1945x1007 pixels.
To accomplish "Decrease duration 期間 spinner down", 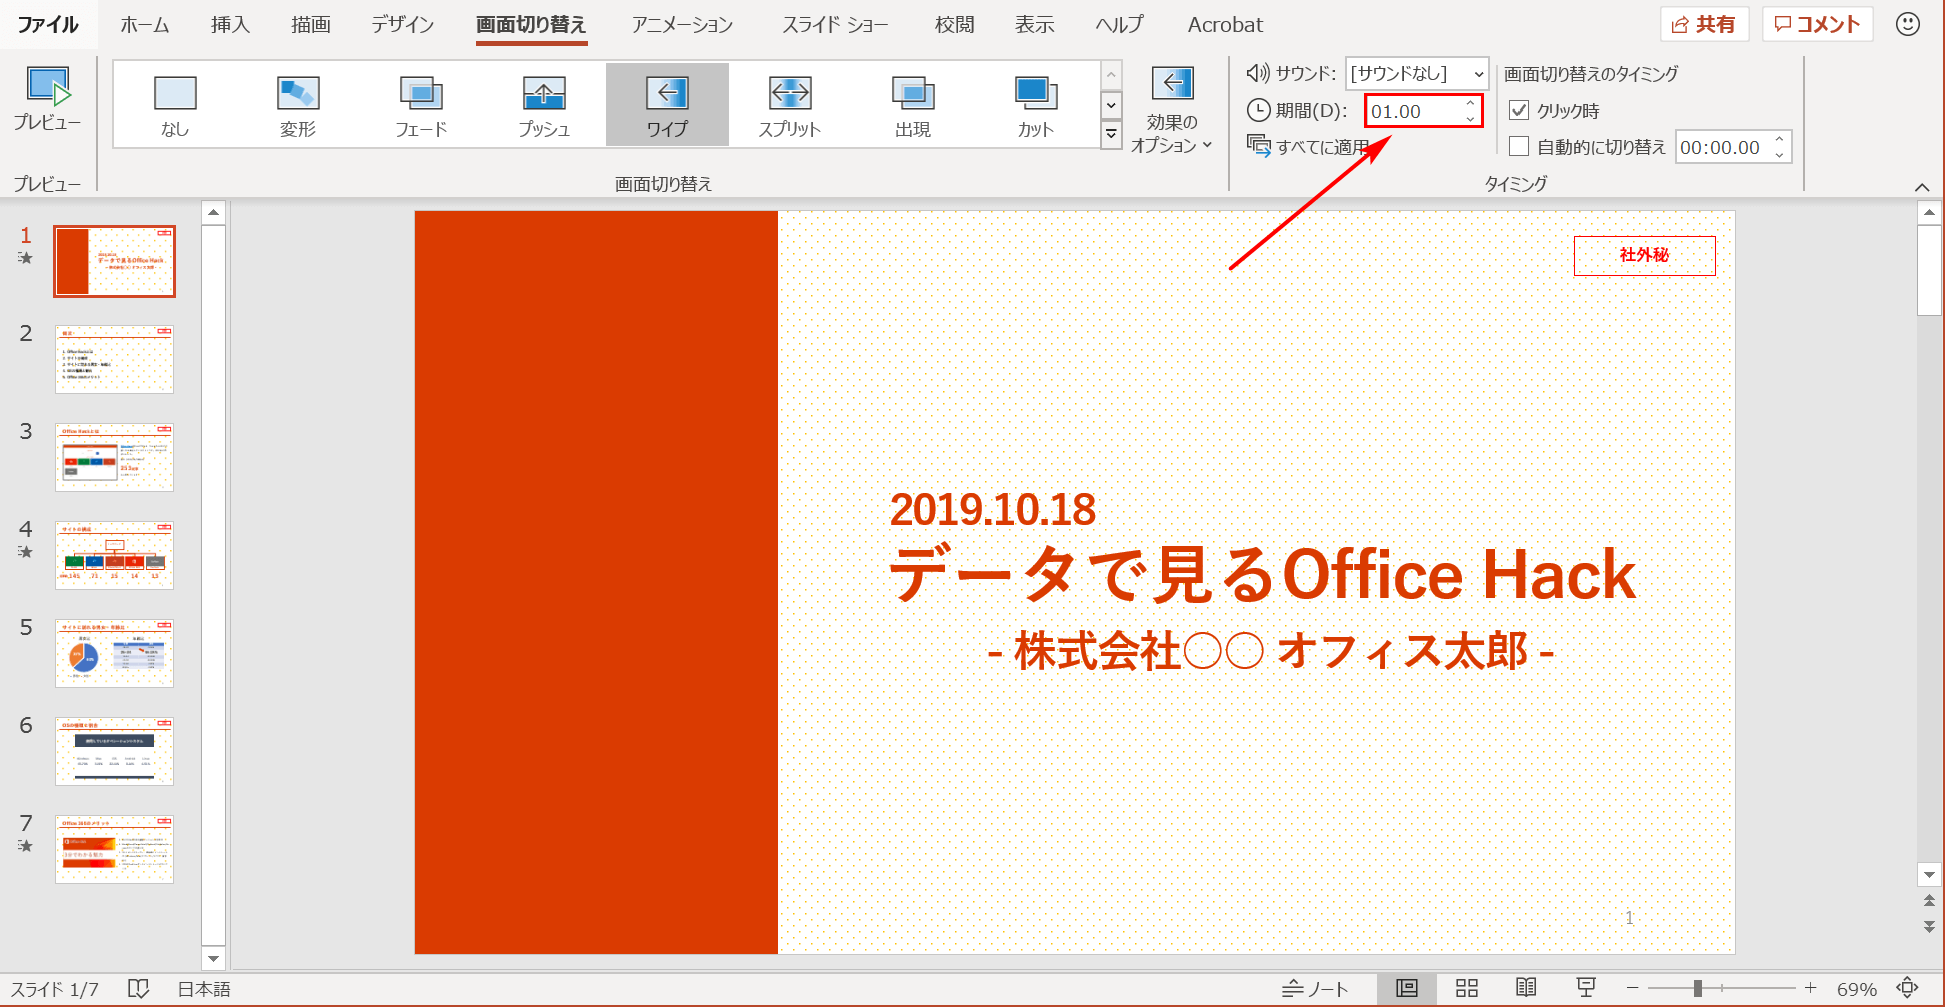I will [x=1470, y=119].
